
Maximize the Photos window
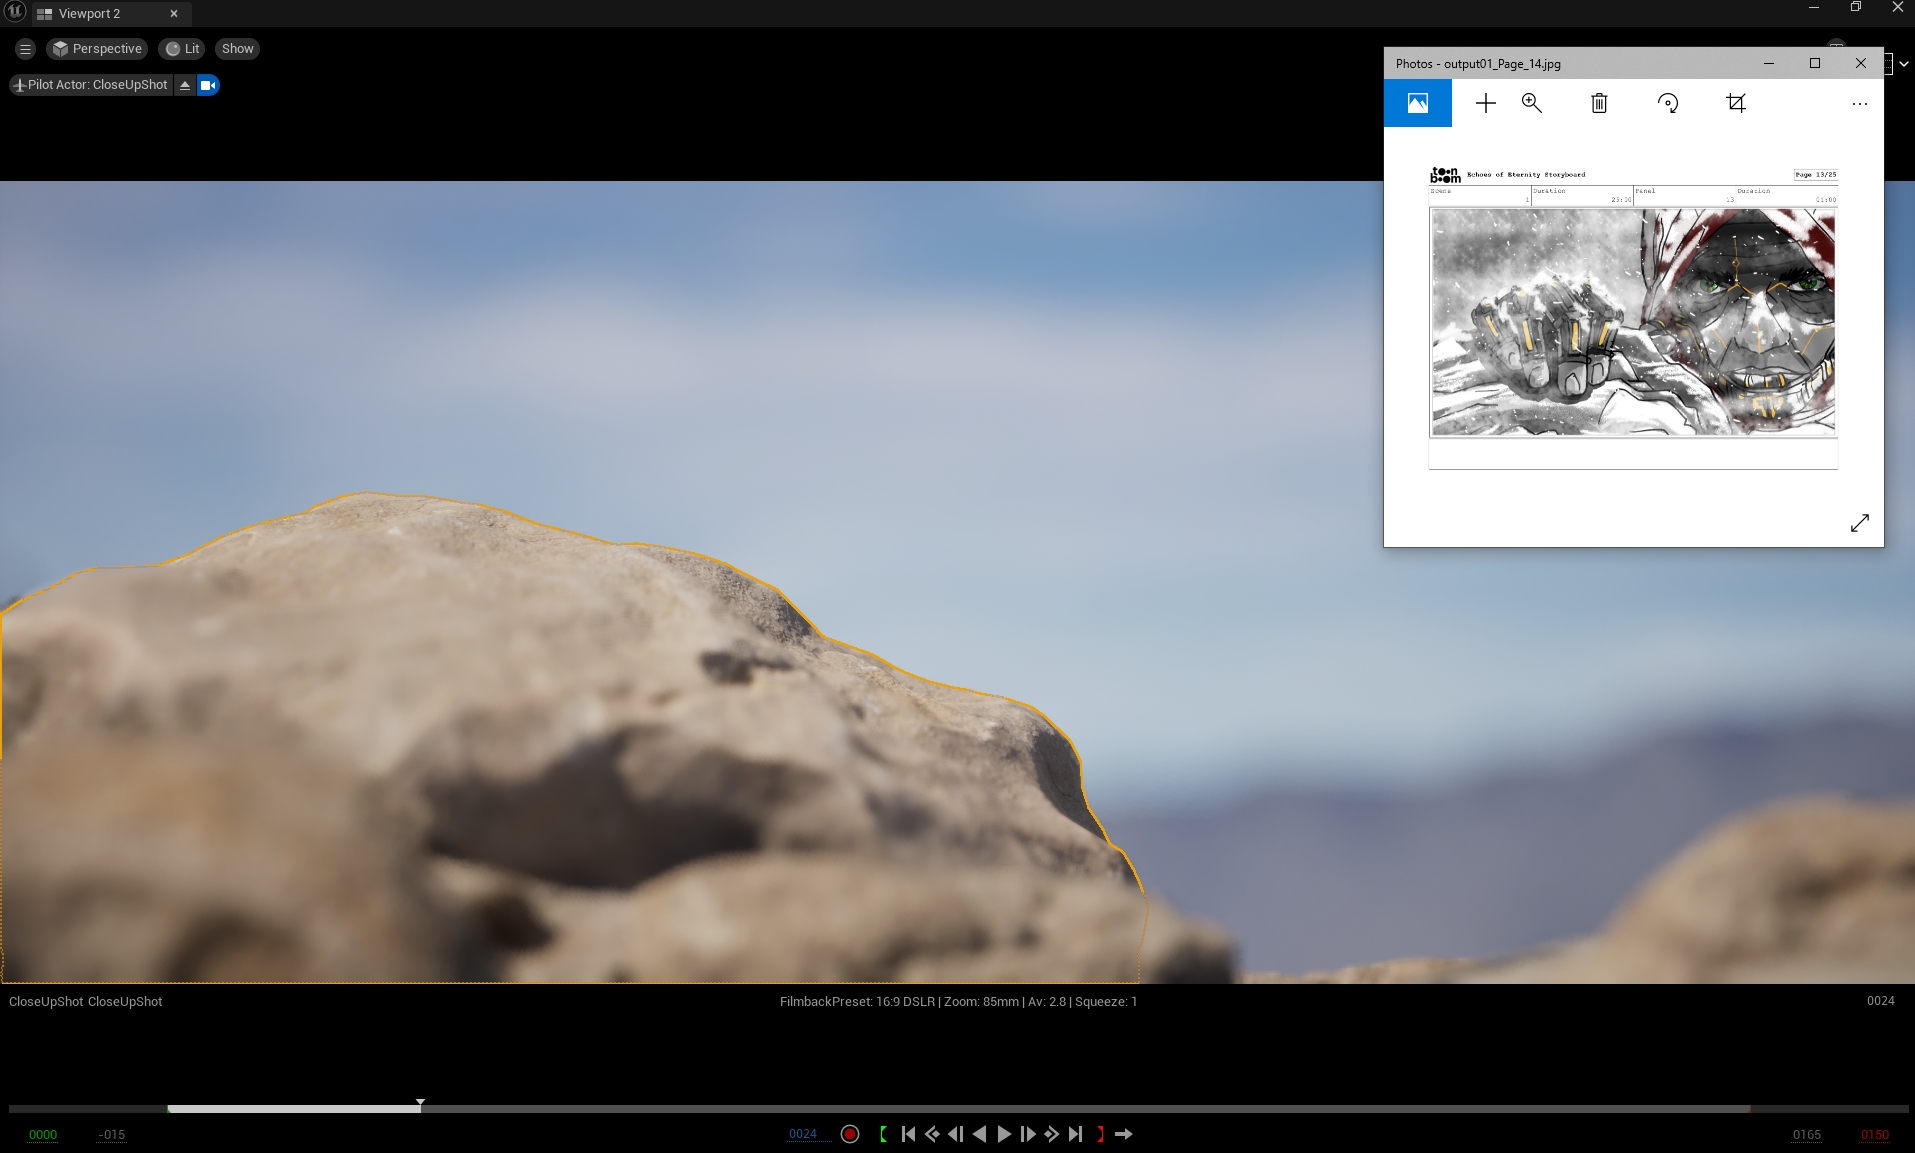click(1815, 63)
